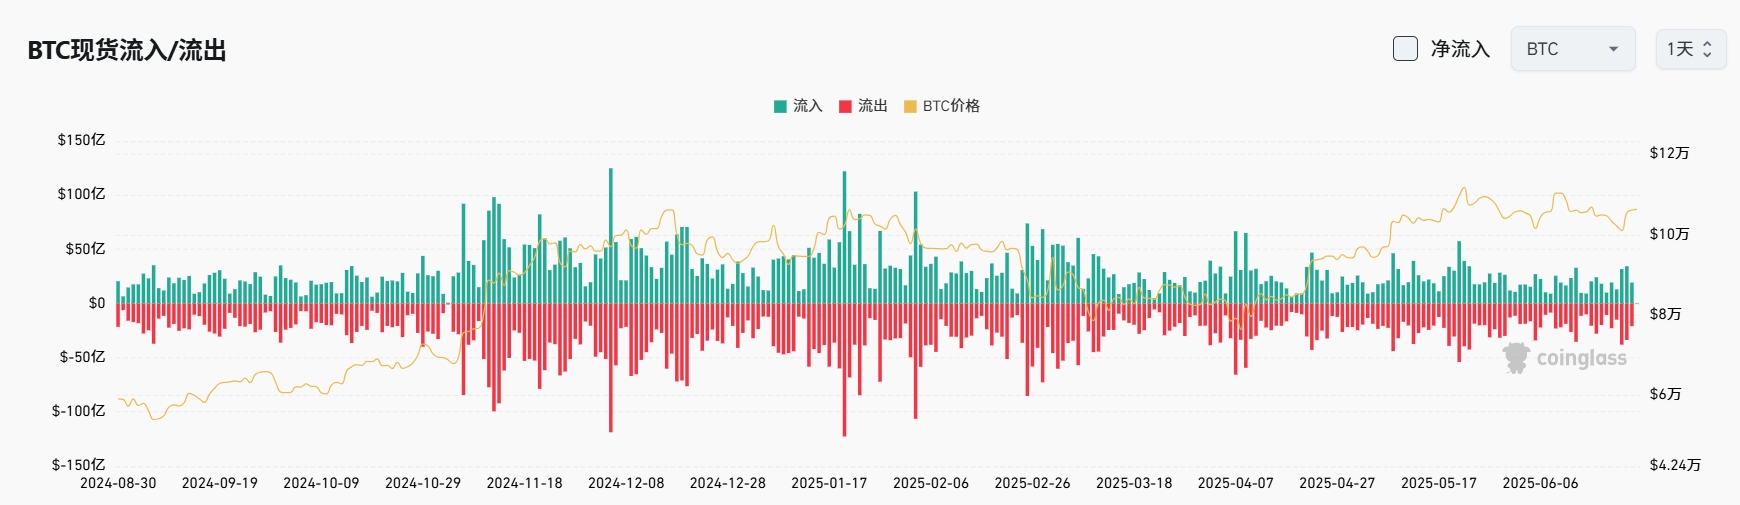
Task: Select the 2024-08-30 date axis label
Action: coord(118,483)
